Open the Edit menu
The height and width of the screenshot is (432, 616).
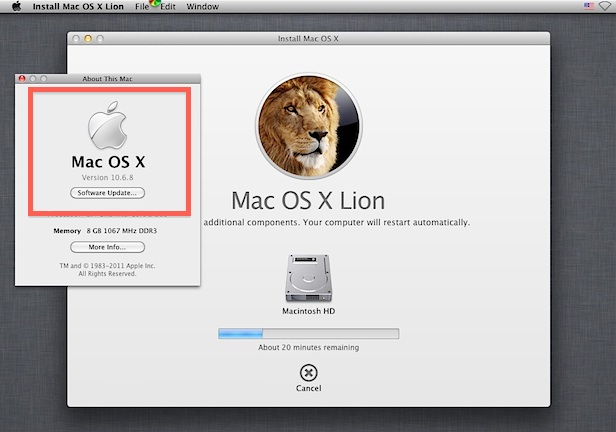pos(168,7)
